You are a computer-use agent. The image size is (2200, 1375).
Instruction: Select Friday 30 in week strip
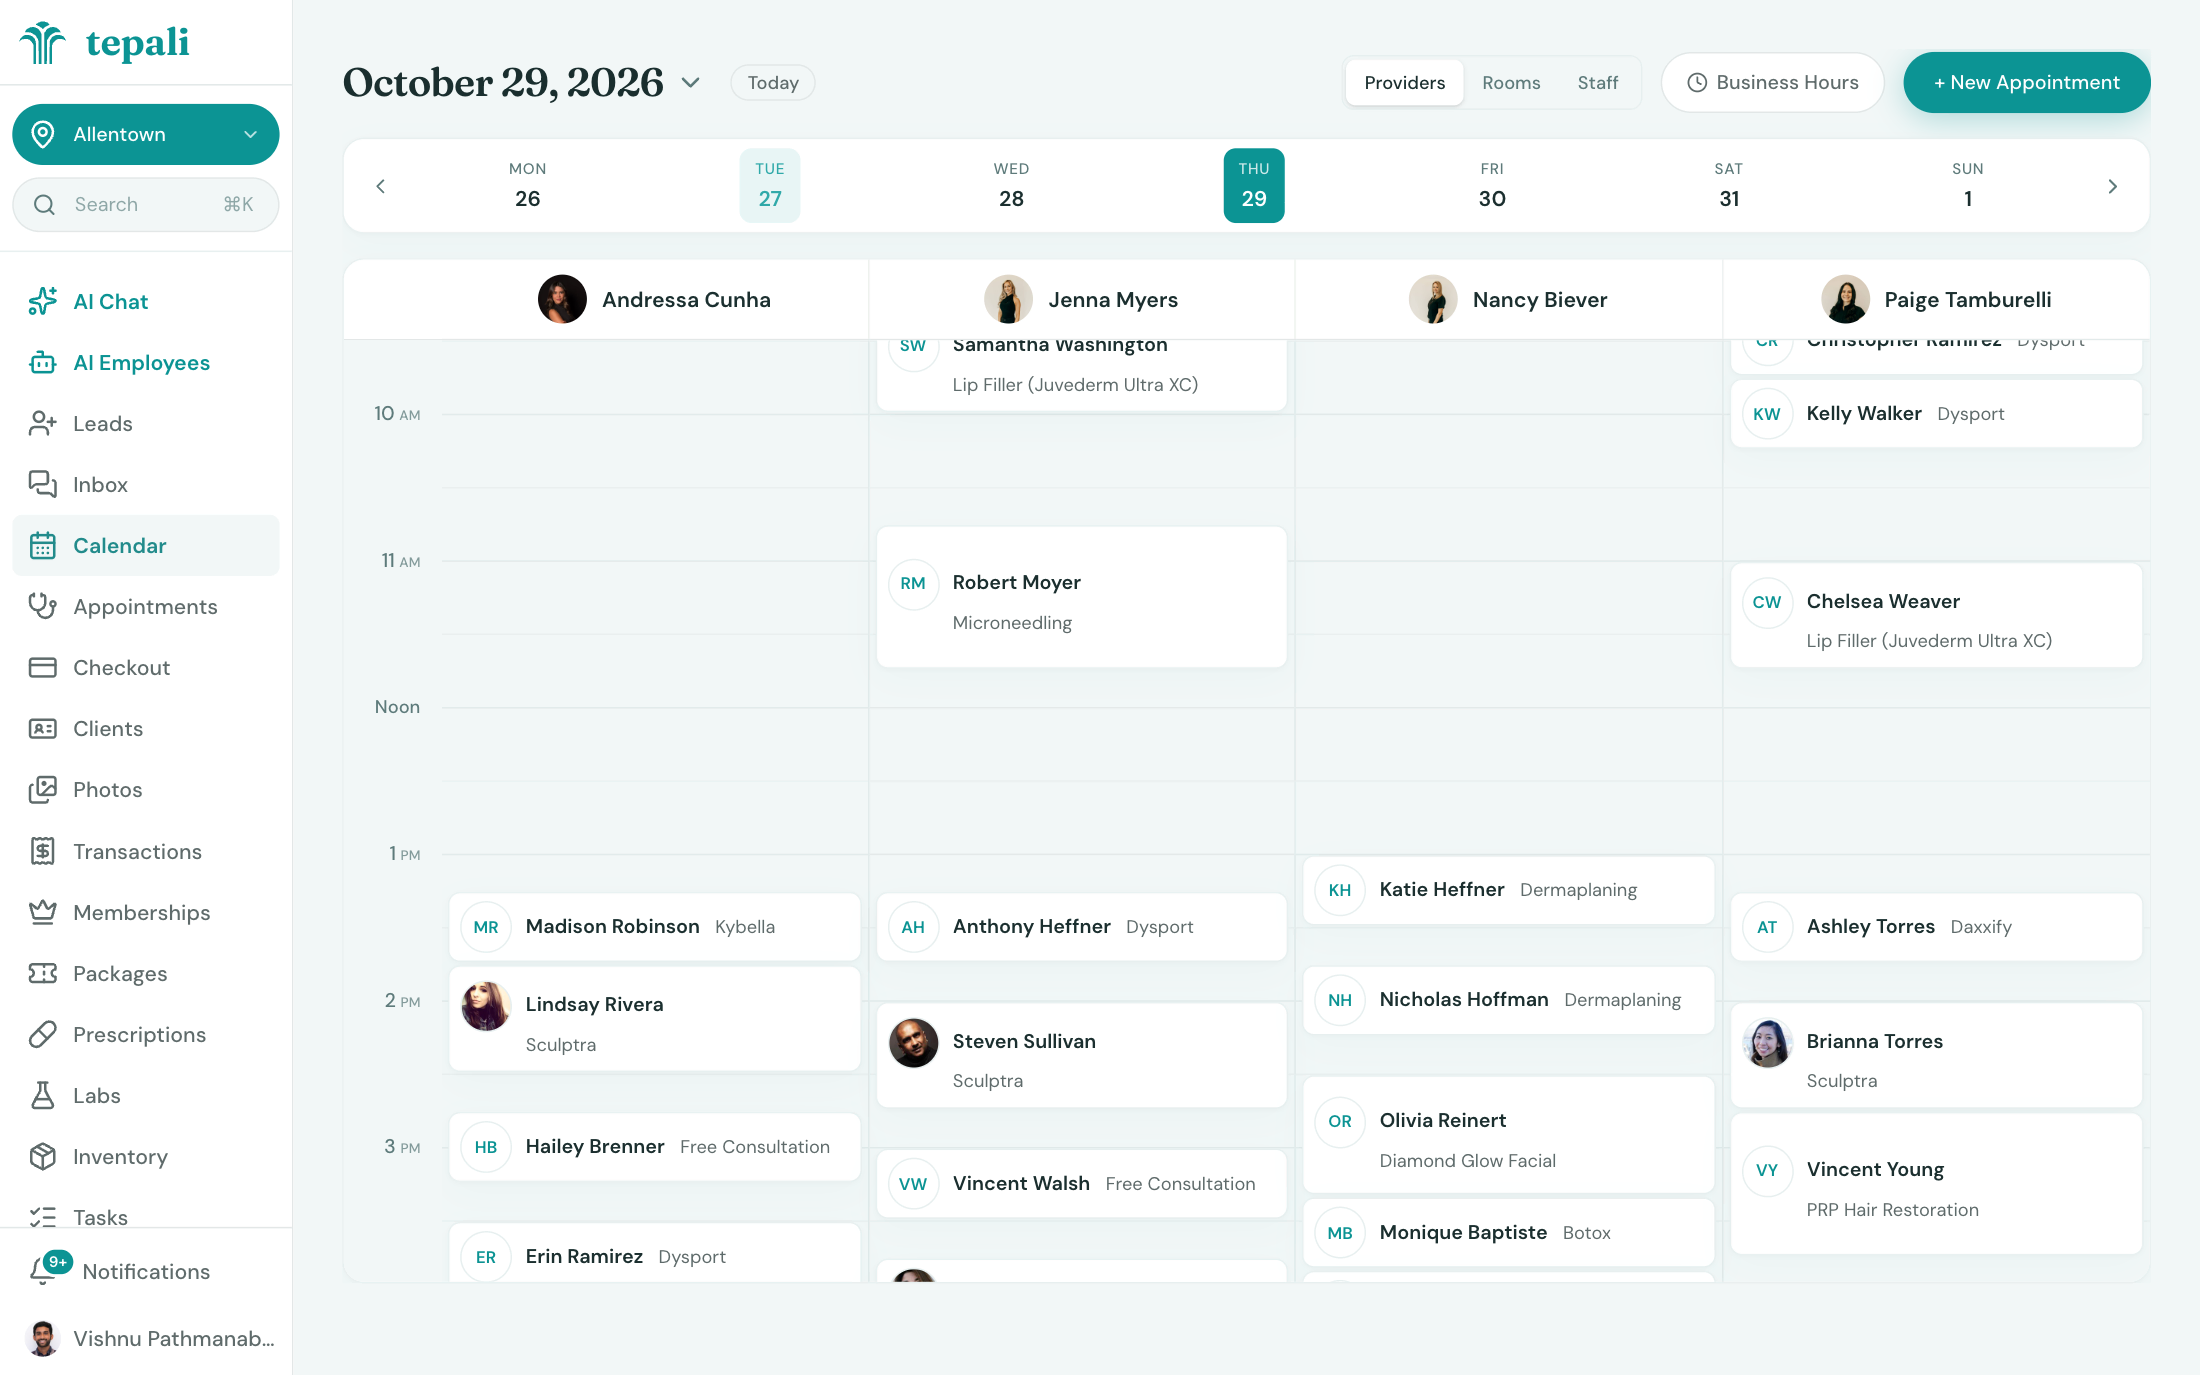(1492, 186)
